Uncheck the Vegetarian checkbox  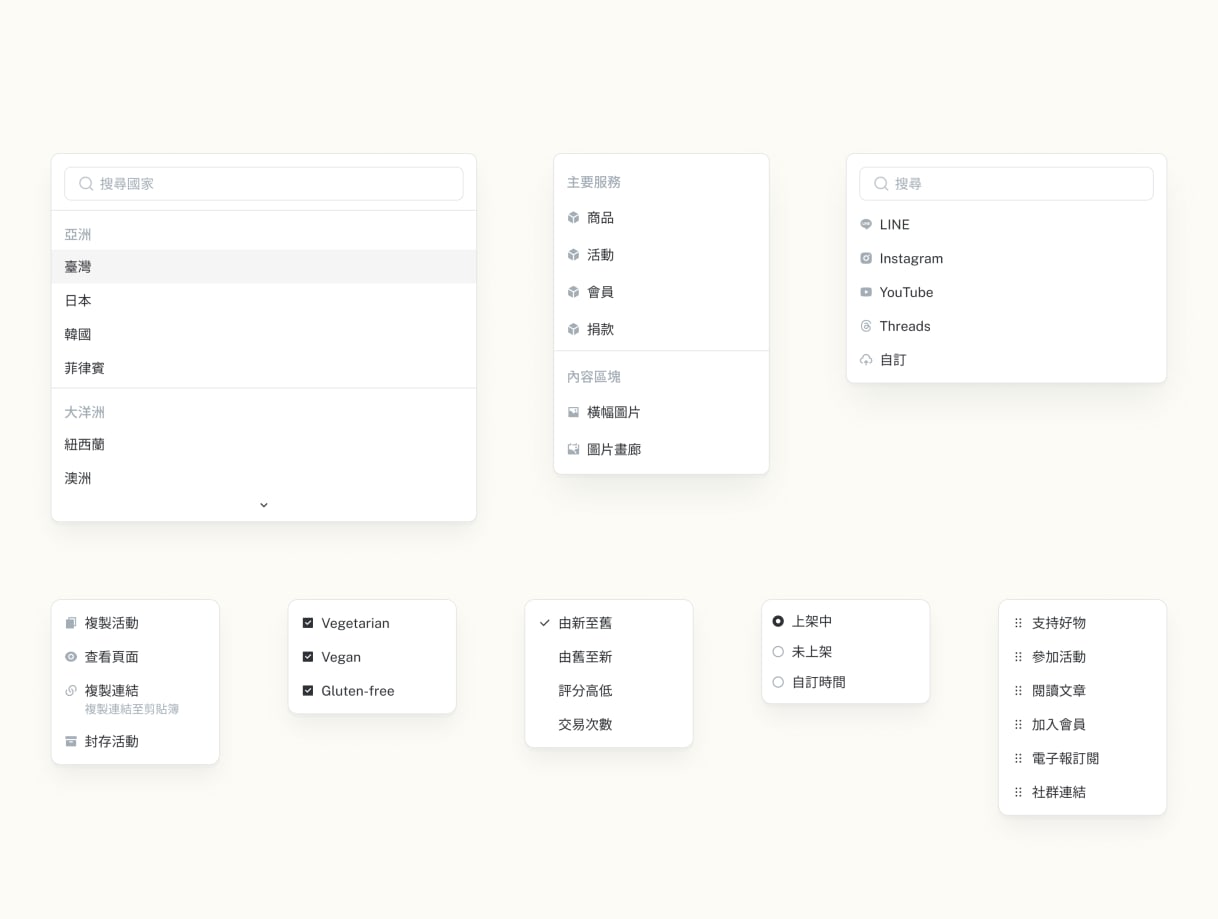click(x=308, y=622)
